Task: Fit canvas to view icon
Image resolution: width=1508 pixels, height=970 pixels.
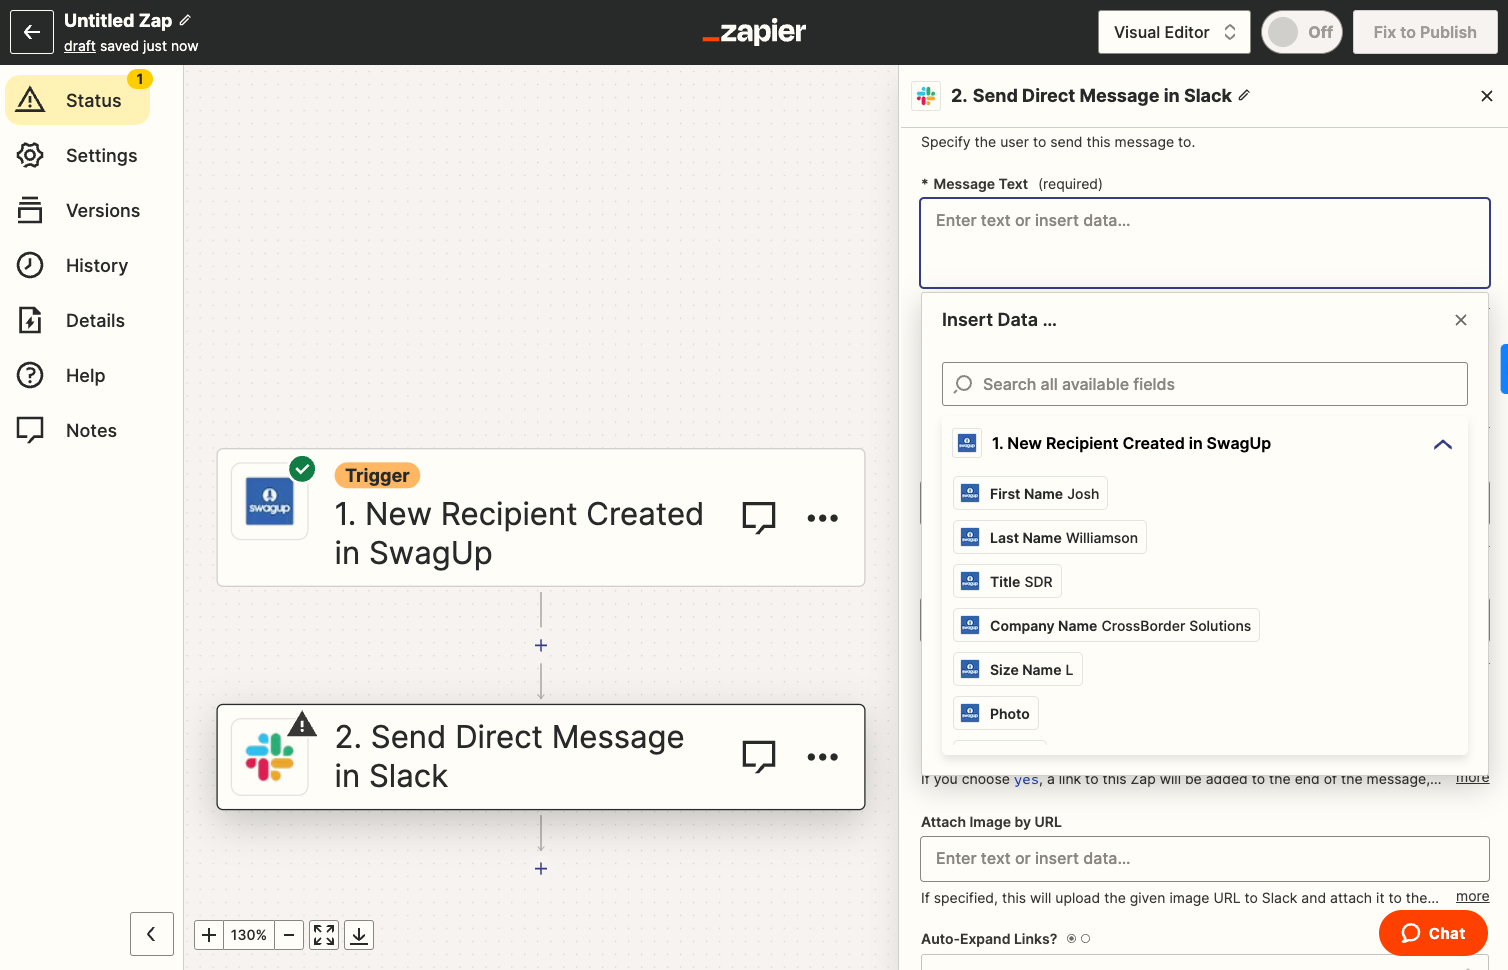Action: [324, 935]
